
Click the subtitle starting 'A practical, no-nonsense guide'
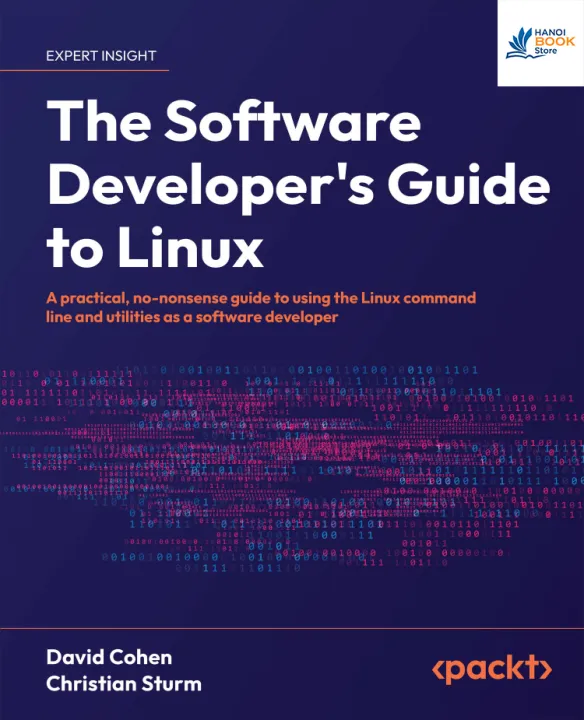[261, 307]
